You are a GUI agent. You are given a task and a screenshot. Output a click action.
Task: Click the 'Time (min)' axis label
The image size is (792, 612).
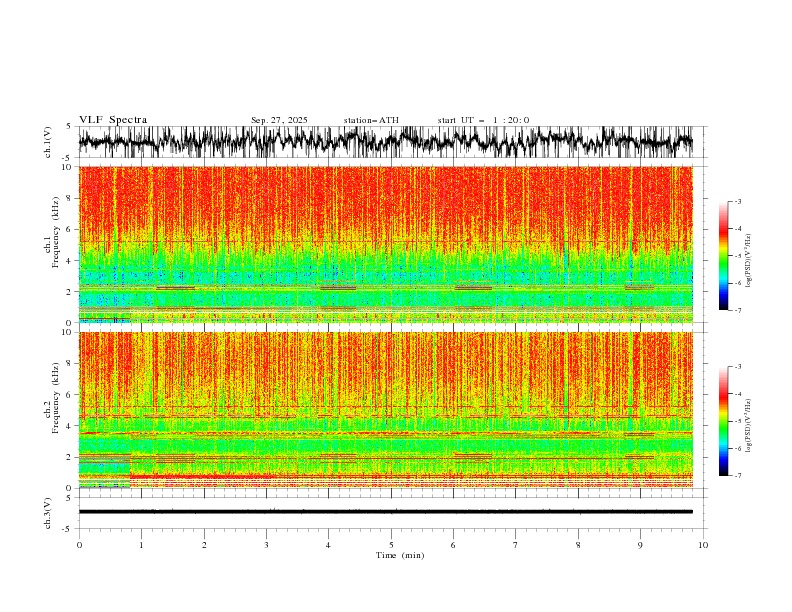coord(400,555)
